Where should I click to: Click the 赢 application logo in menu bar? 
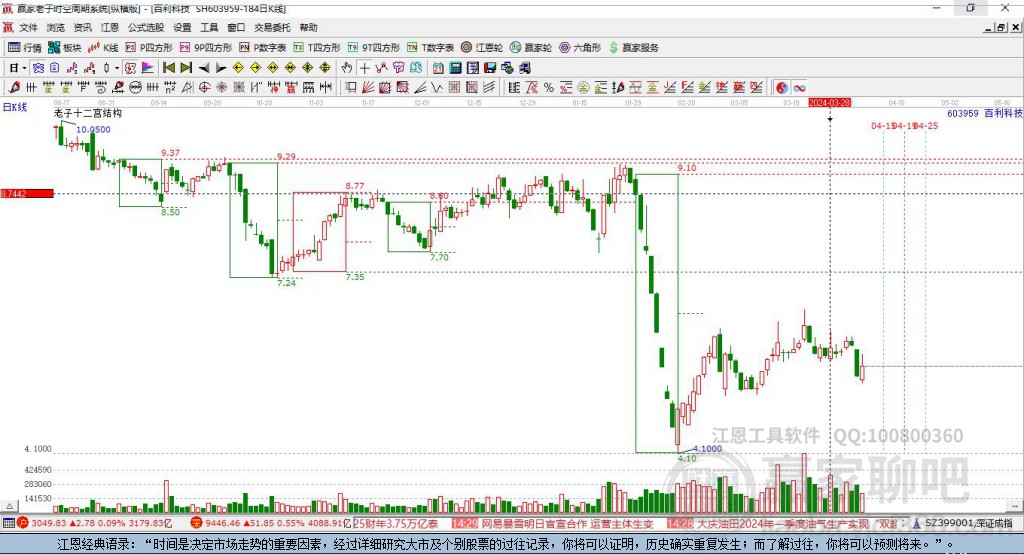(7, 27)
